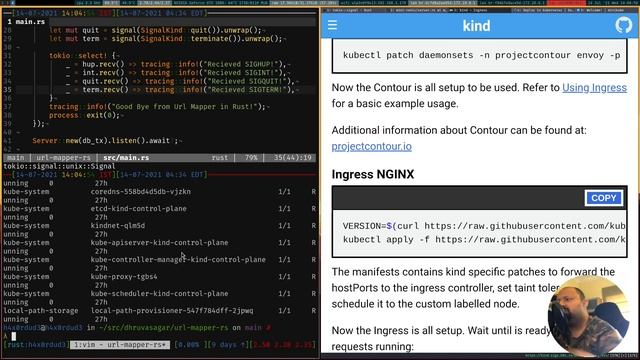The width and height of the screenshot is (640, 360).
Task: Click the Good Bye from Url Mapper line
Action: (x=159, y=107)
